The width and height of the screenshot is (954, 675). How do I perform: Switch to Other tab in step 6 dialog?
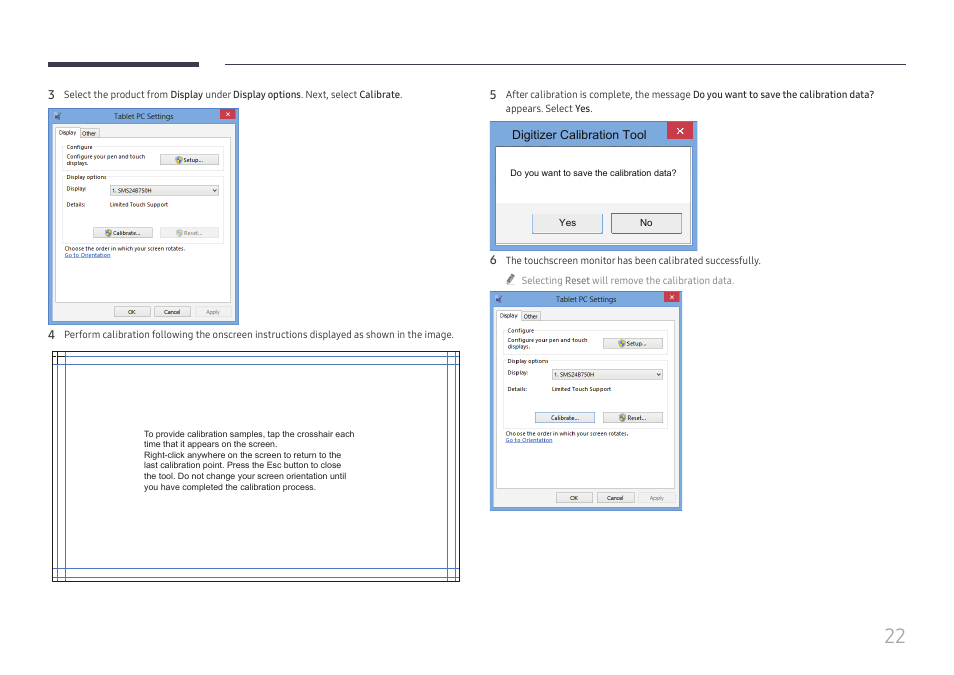[x=531, y=317]
